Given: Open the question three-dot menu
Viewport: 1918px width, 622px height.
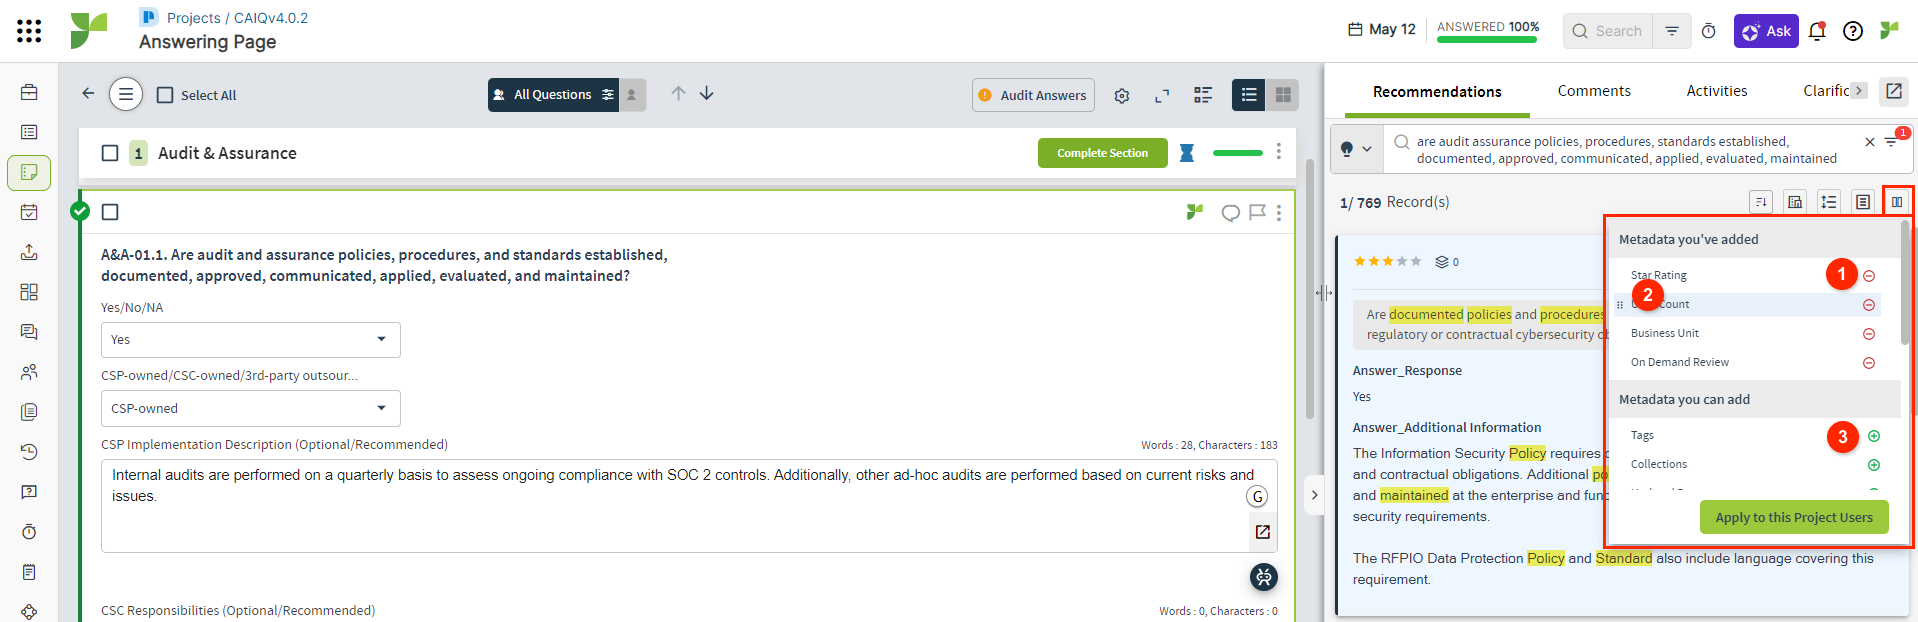Looking at the screenshot, I should [x=1278, y=213].
